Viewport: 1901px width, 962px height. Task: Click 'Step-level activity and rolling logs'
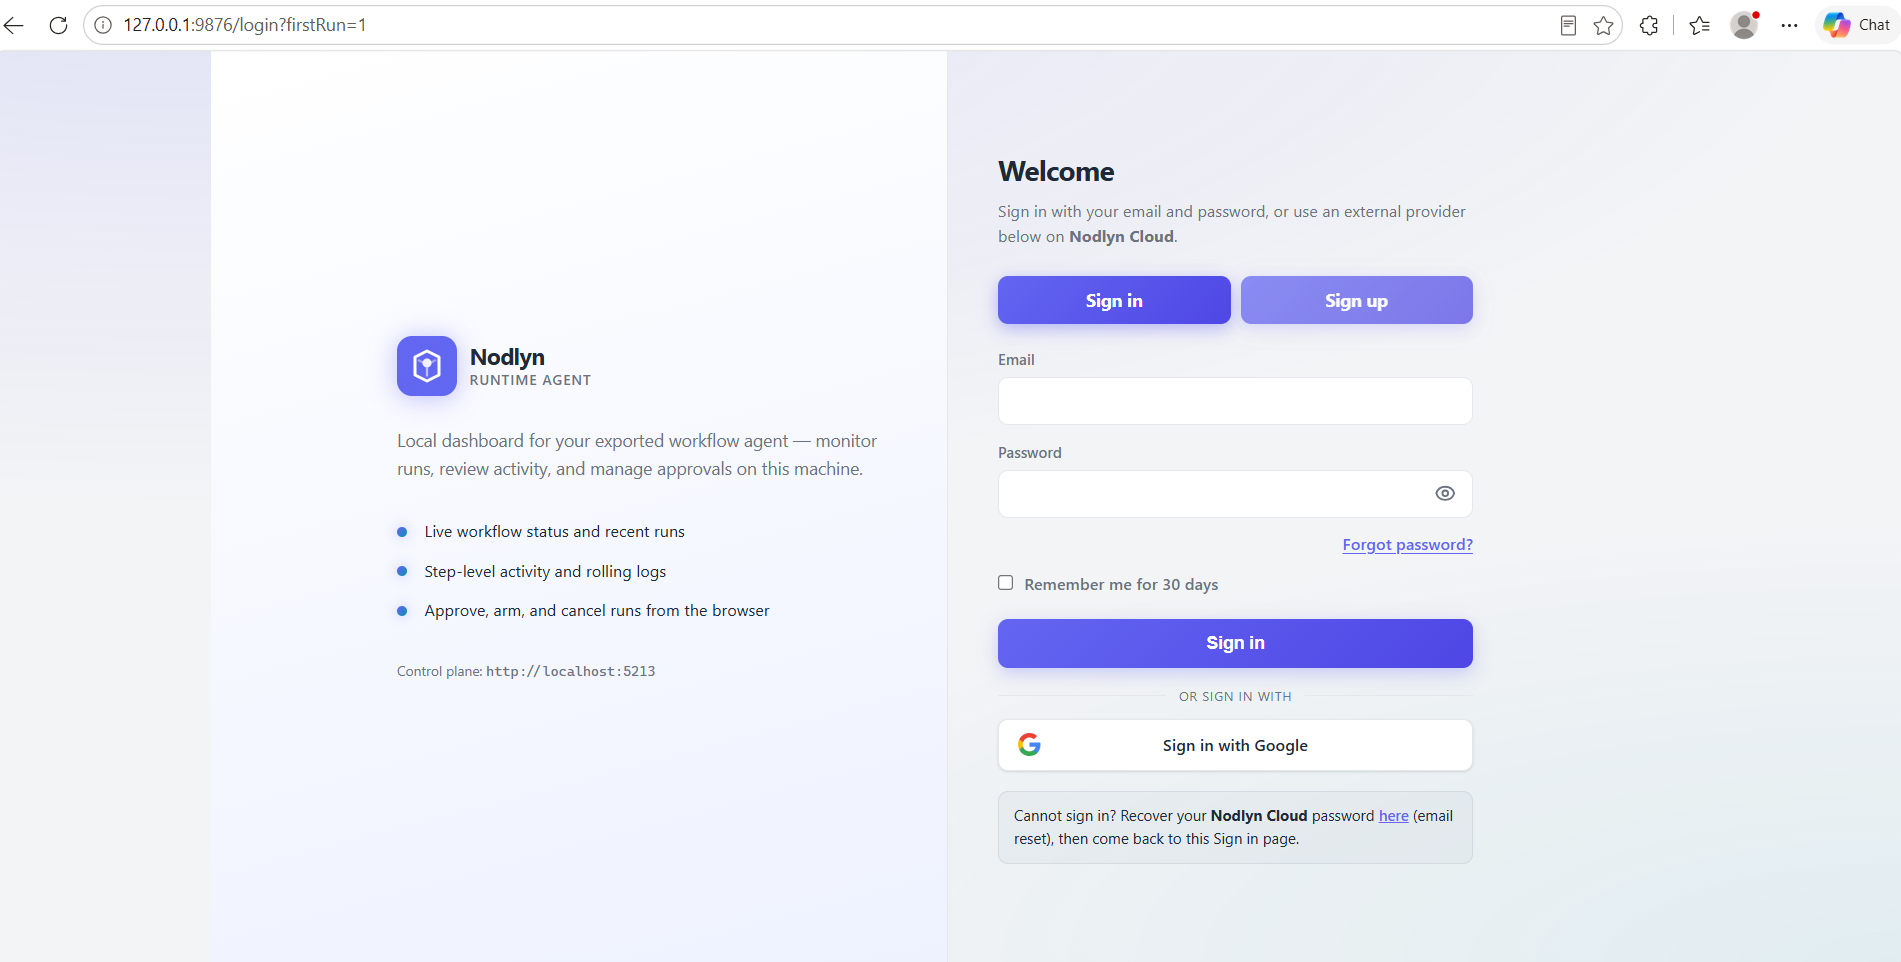point(545,572)
